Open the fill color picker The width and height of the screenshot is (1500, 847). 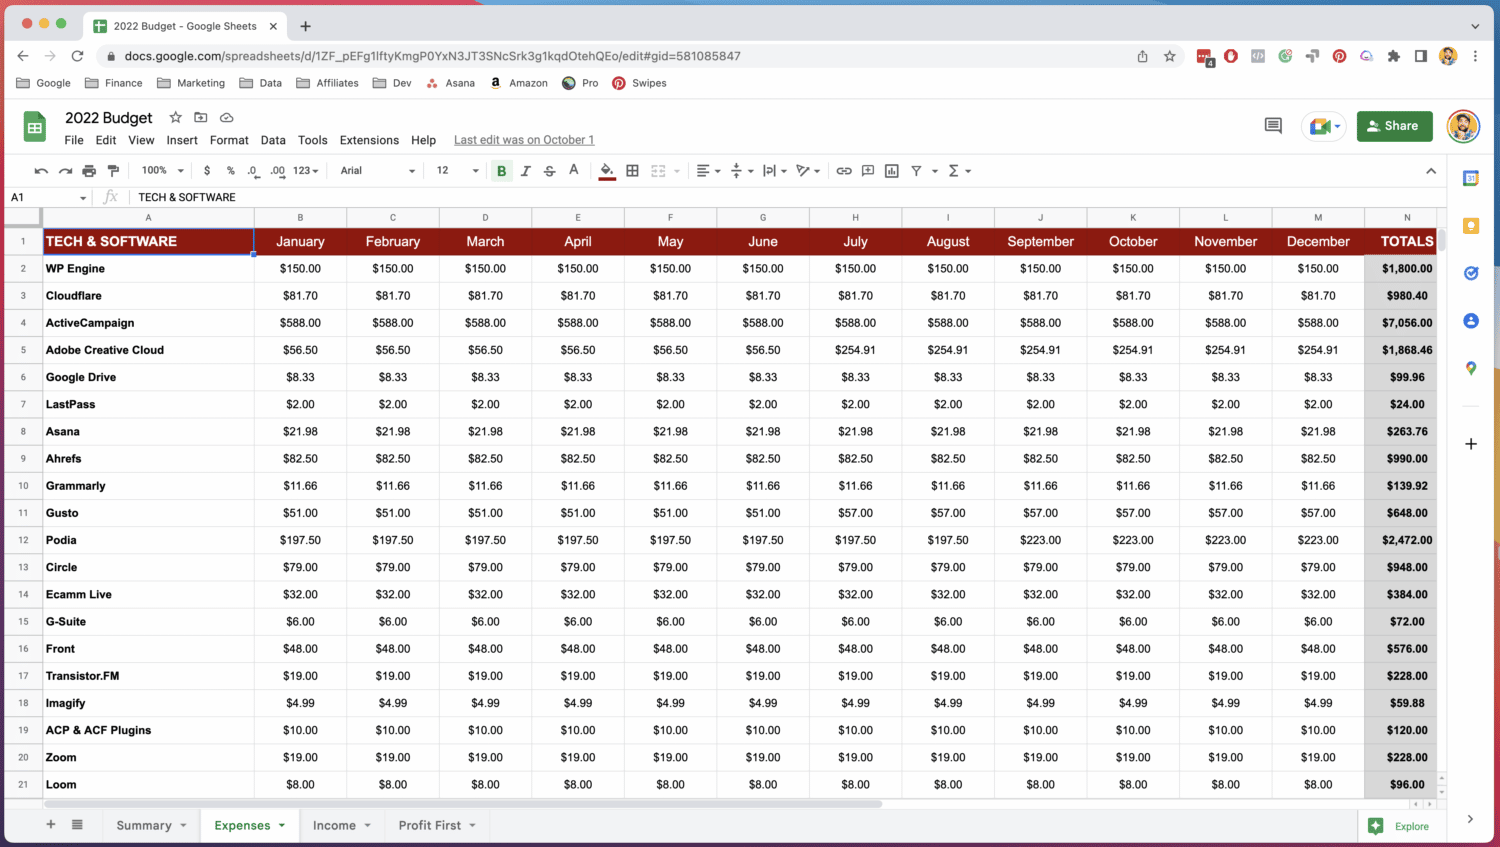pos(607,171)
